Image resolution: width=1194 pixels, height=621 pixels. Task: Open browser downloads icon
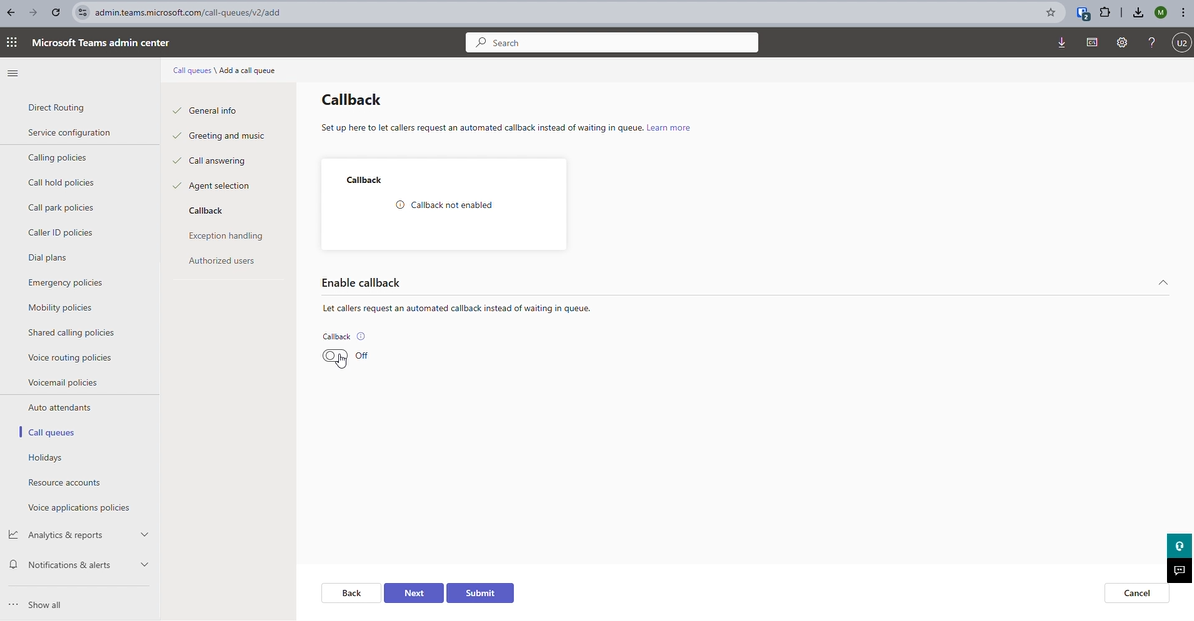[1138, 12]
